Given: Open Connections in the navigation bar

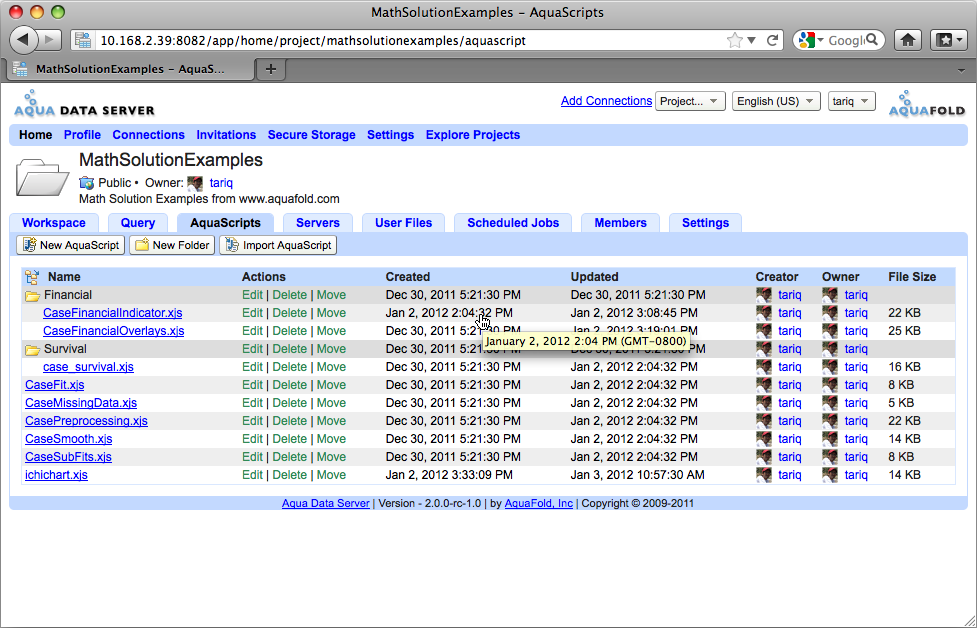Looking at the screenshot, I should [148, 135].
